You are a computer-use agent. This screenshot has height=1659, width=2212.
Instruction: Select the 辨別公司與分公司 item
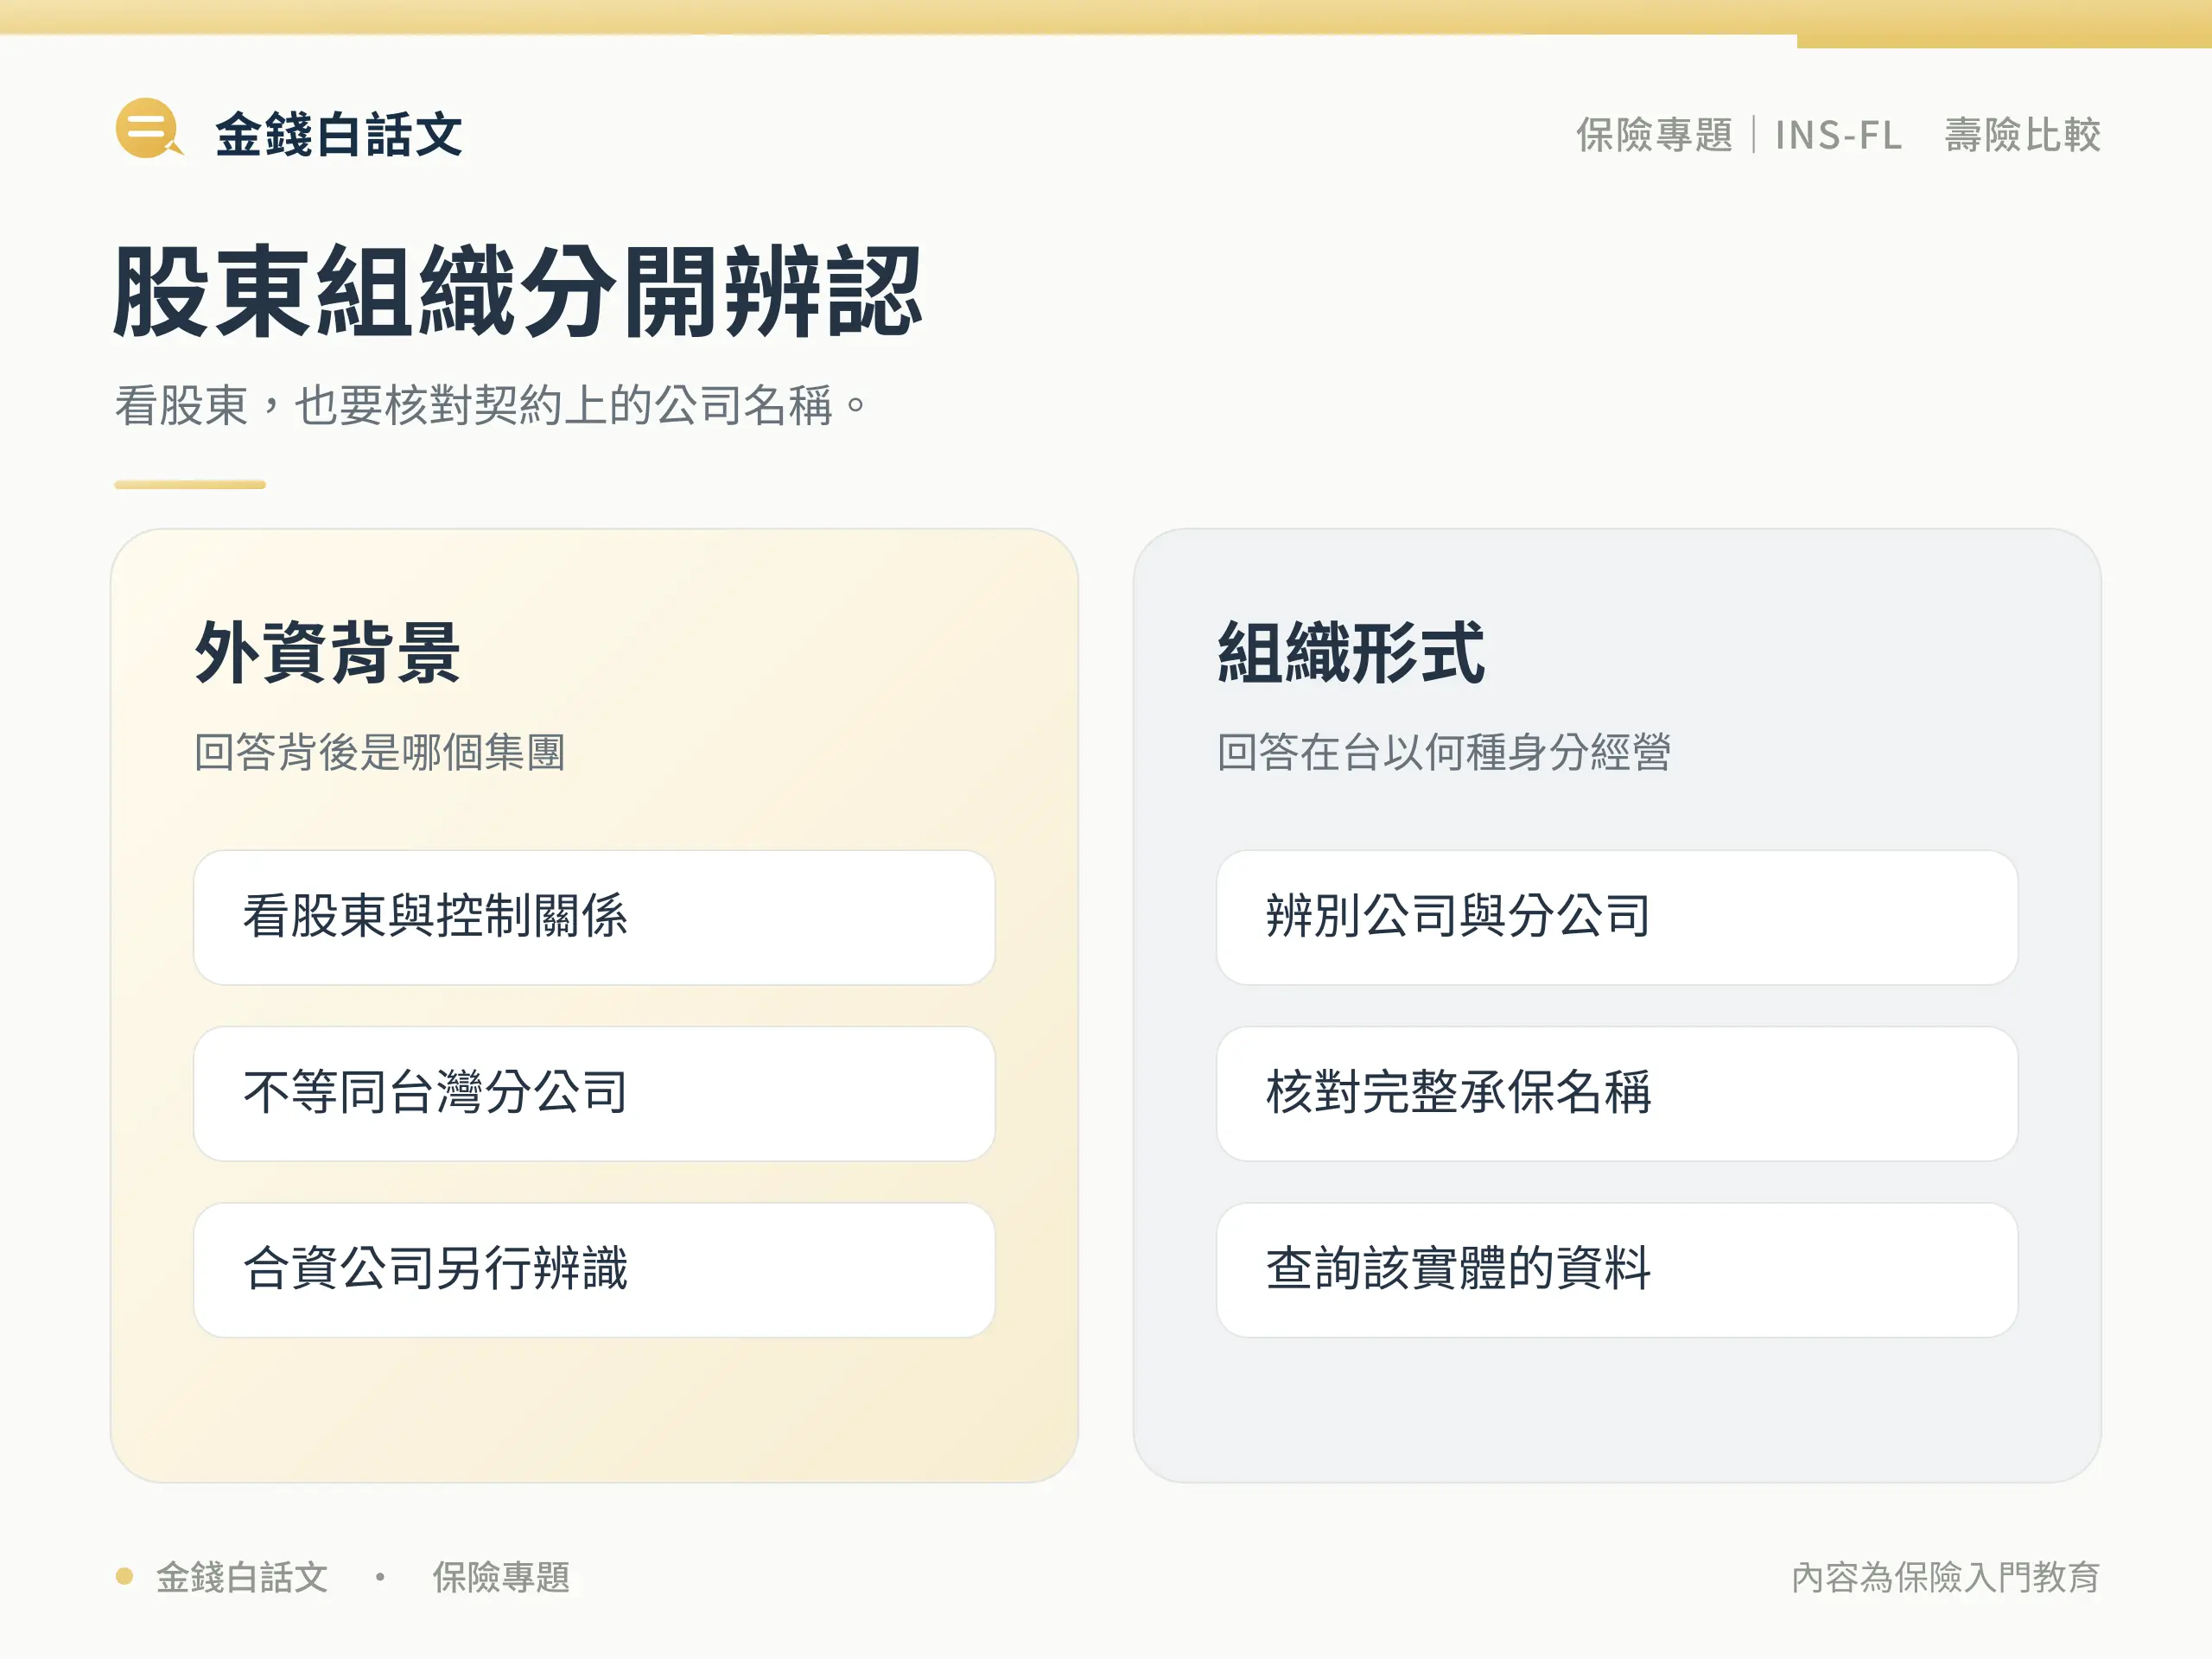point(1617,917)
